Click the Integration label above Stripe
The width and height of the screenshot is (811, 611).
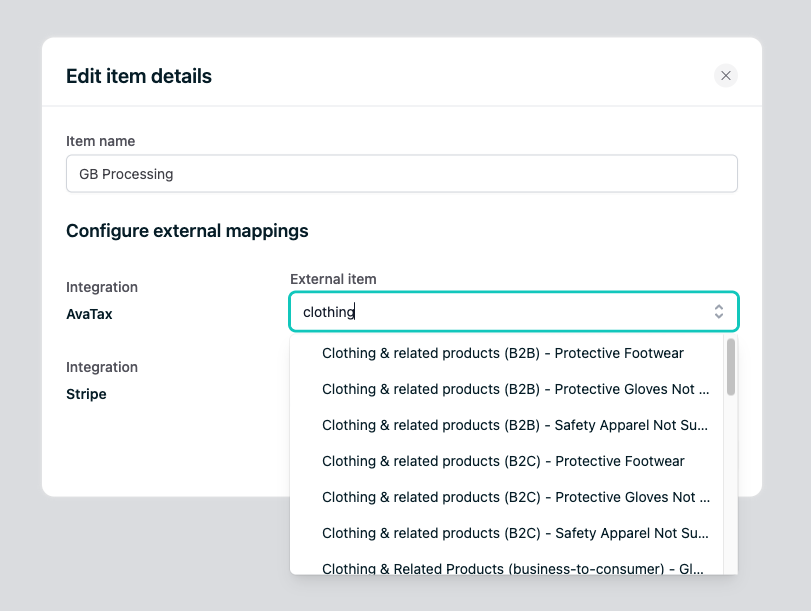[x=102, y=367]
